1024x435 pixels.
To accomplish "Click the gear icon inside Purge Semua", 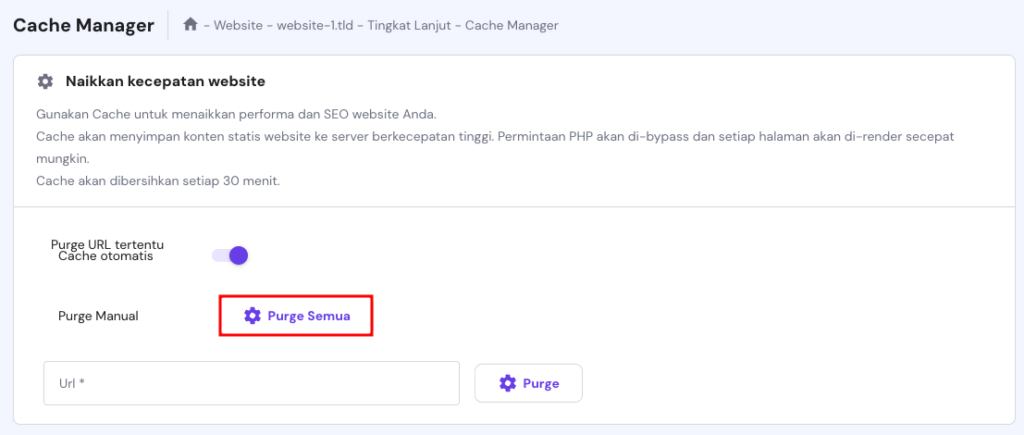I will coord(252,316).
